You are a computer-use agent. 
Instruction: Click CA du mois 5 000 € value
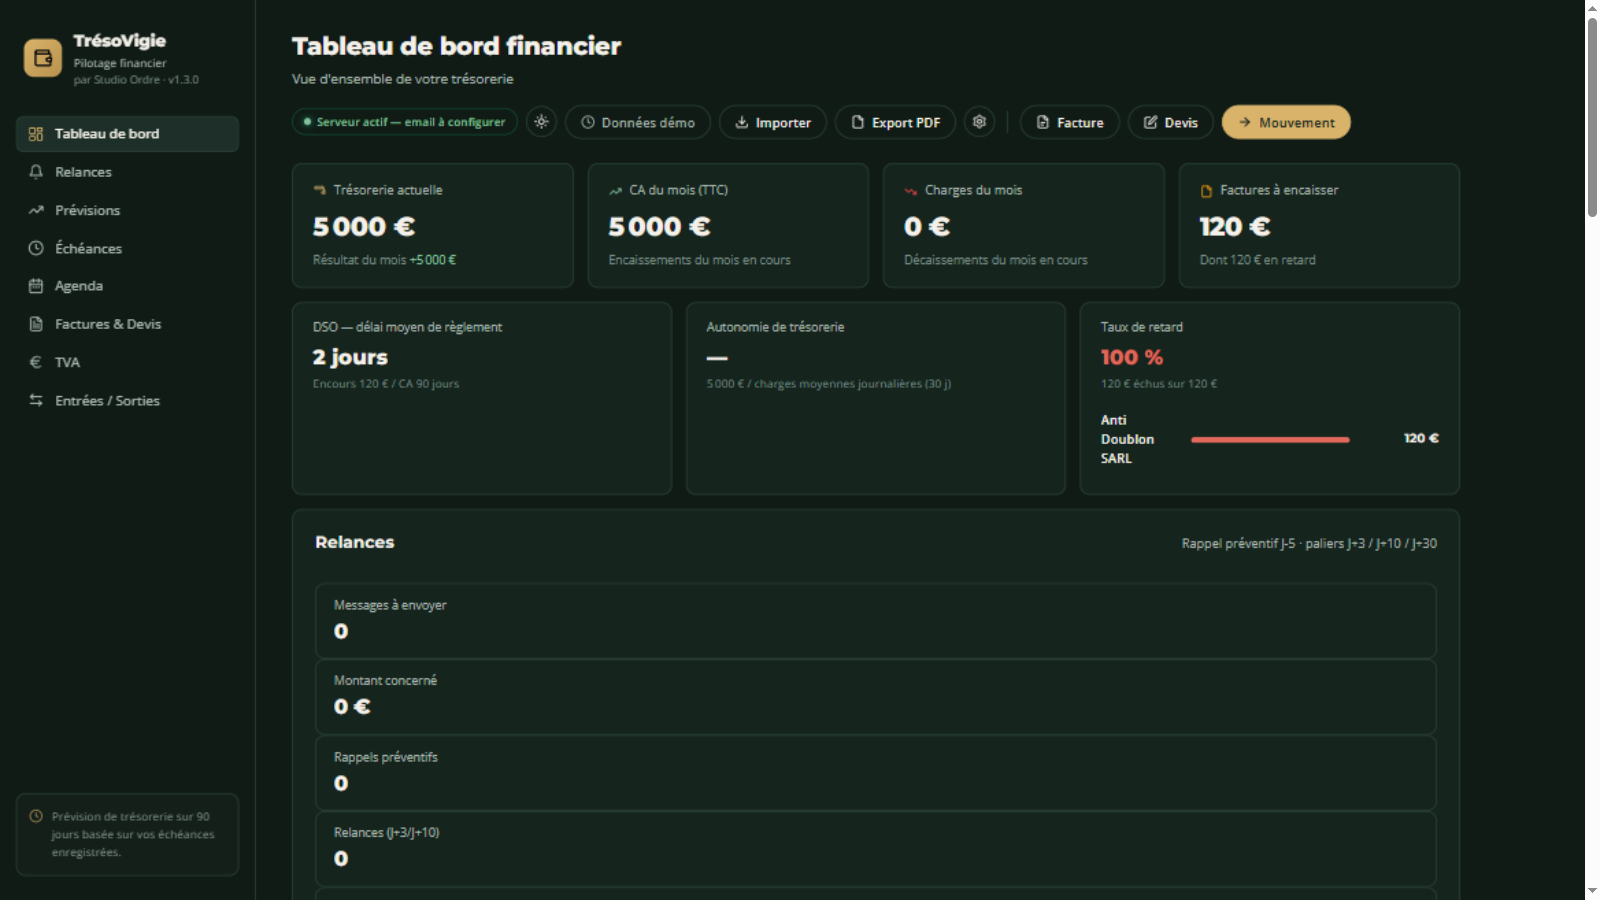pyautogui.click(x=660, y=227)
